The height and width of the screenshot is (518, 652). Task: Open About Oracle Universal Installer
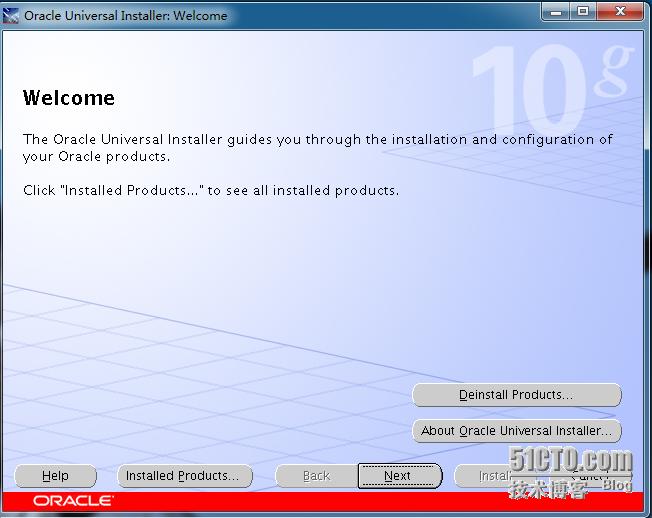(516, 430)
